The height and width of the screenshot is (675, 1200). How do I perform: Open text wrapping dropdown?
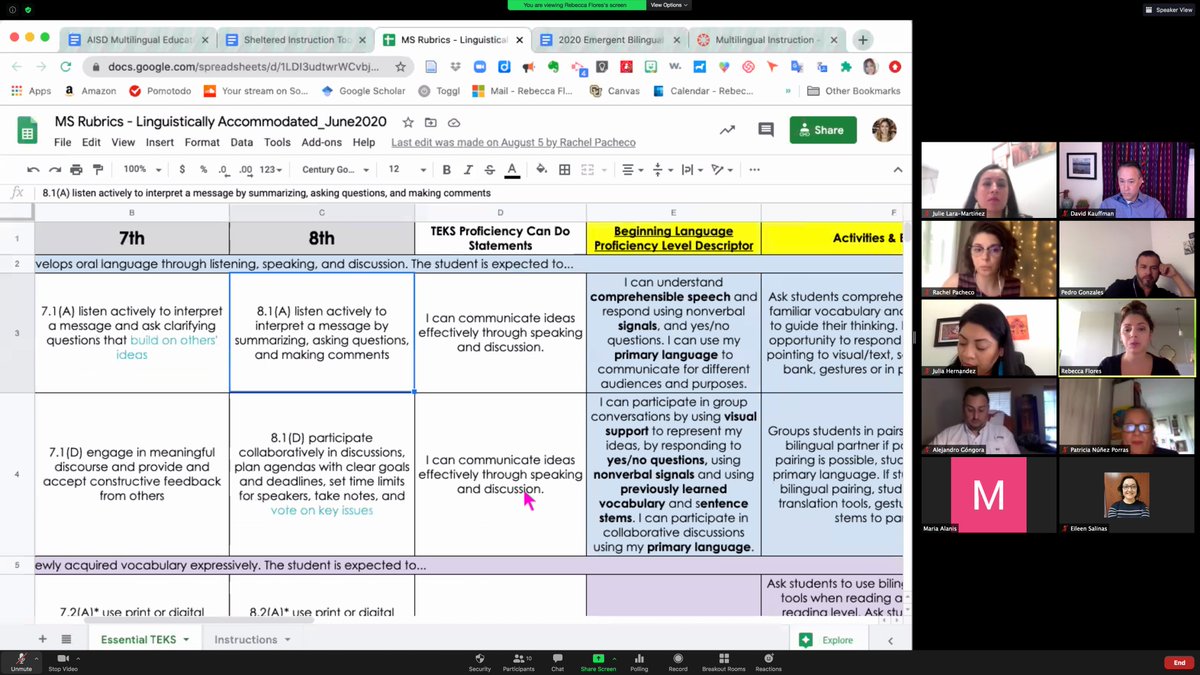click(x=691, y=170)
